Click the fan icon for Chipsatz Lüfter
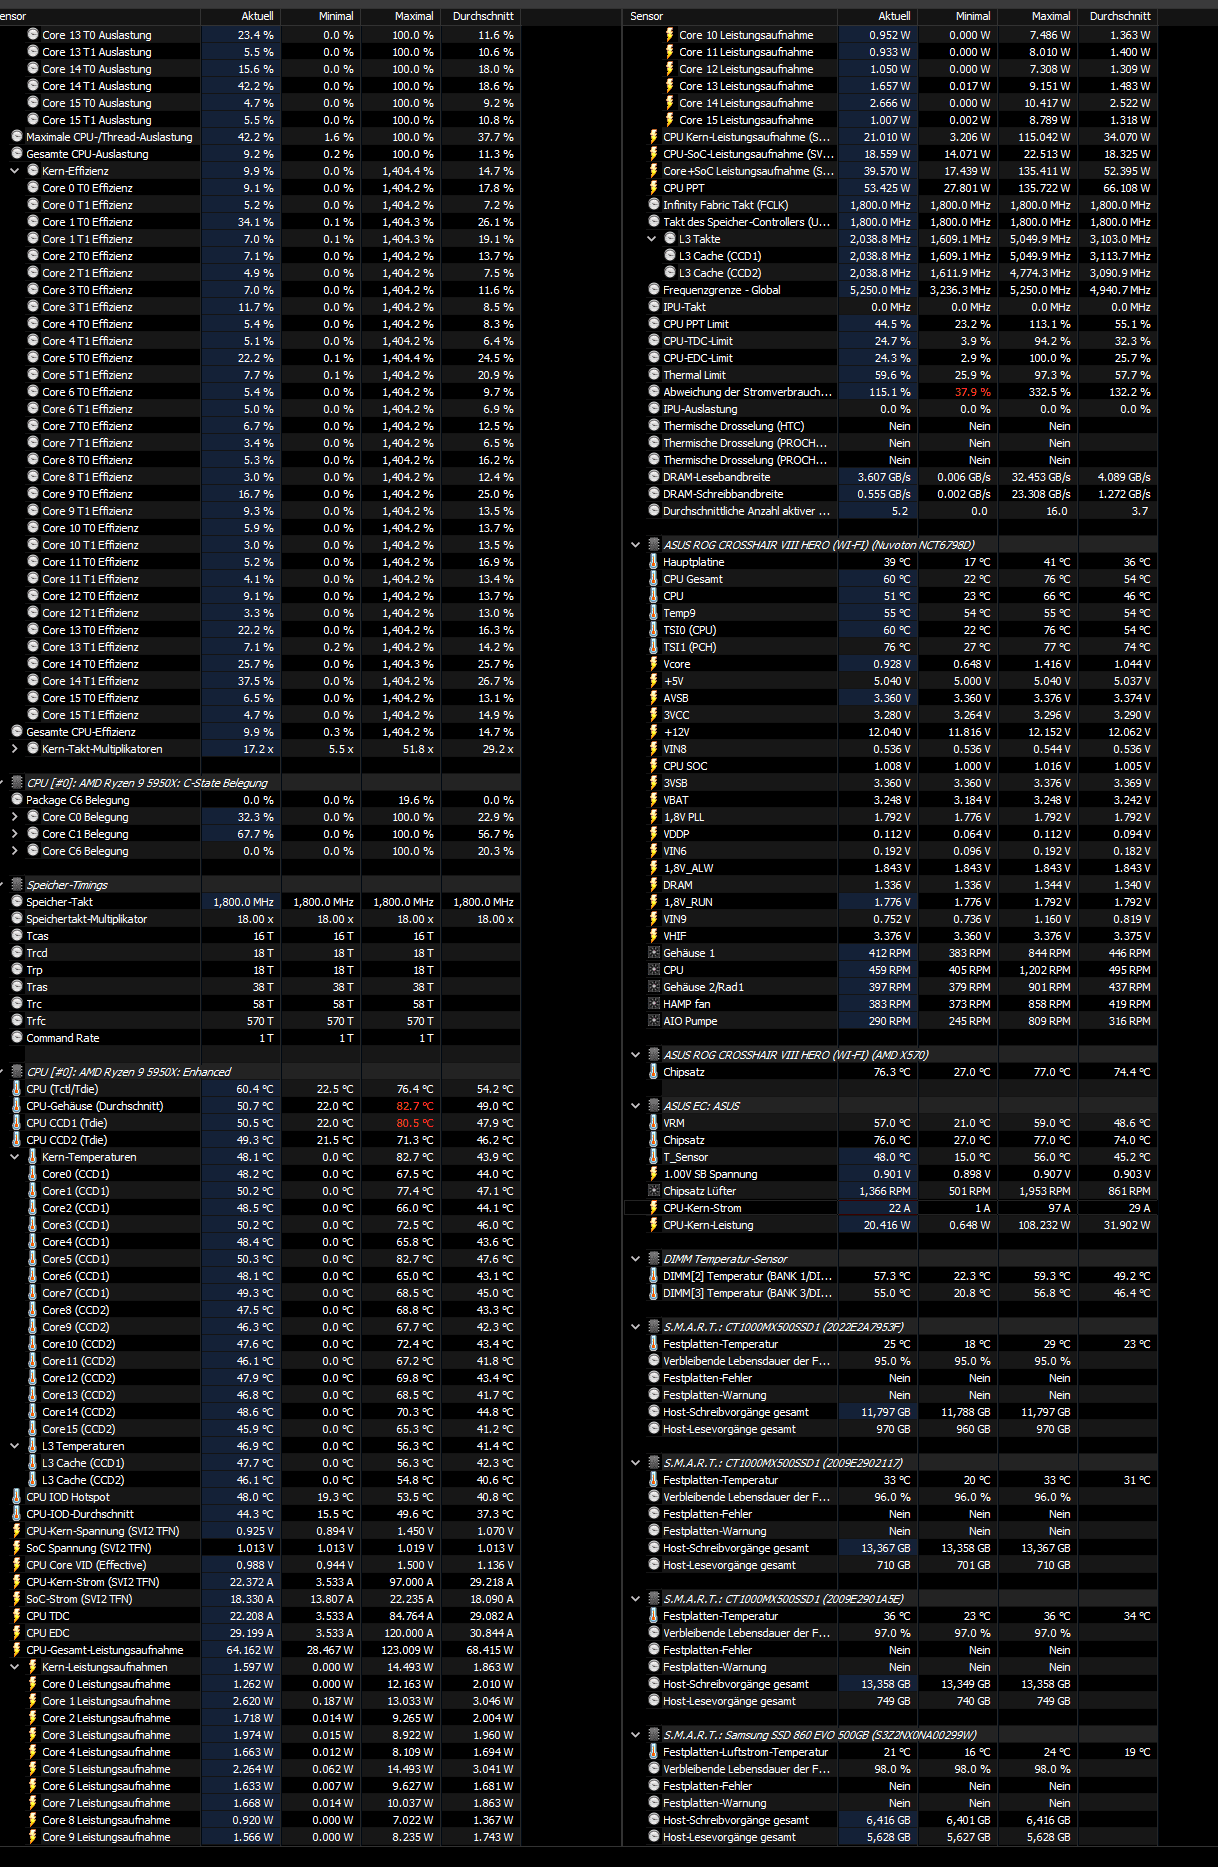This screenshot has height=1867, width=1218. pyautogui.click(x=654, y=1191)
